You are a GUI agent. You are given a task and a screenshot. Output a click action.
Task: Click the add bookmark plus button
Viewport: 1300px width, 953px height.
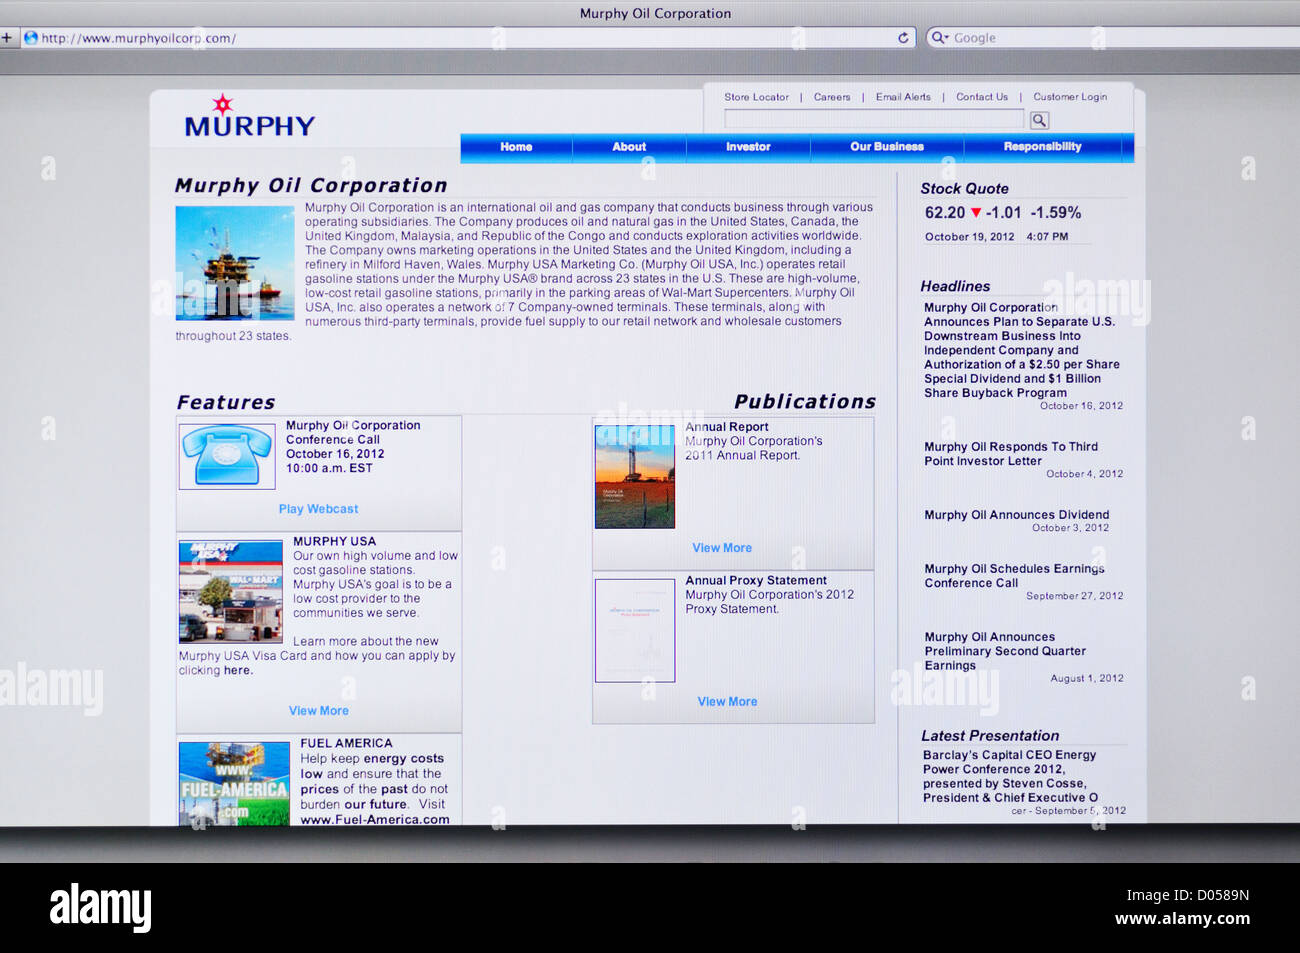click(x=6, y=38)
